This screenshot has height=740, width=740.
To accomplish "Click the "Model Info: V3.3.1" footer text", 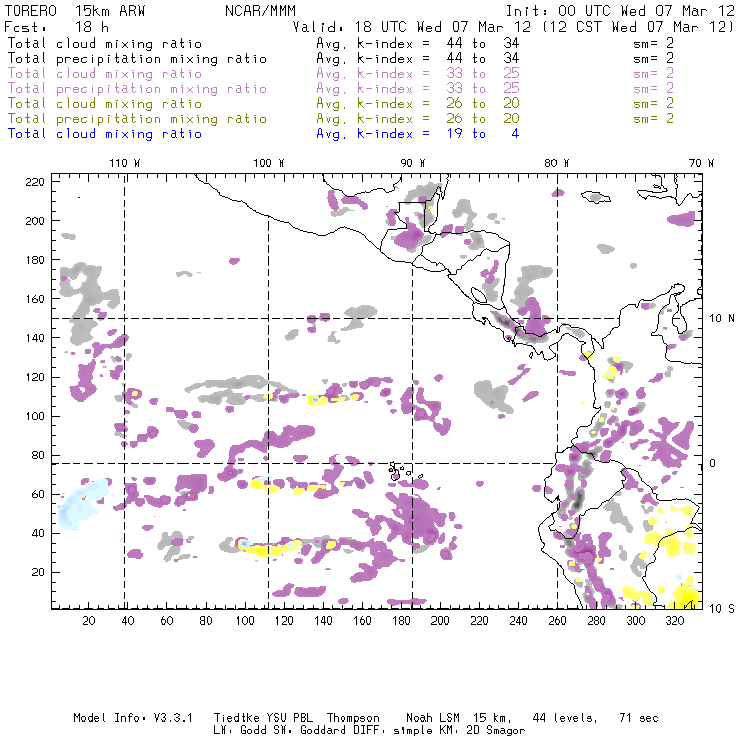I will [x=133, y=718].
